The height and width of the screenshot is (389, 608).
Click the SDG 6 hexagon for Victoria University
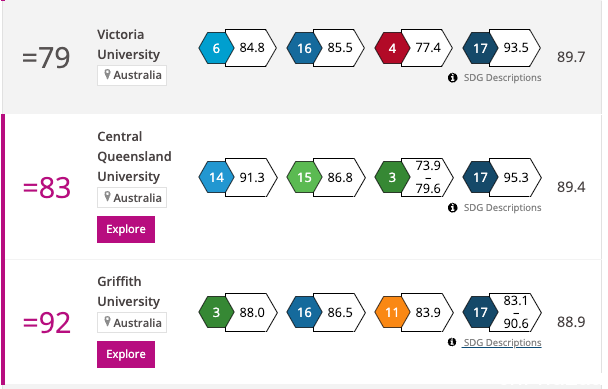[x=216, y=48]
